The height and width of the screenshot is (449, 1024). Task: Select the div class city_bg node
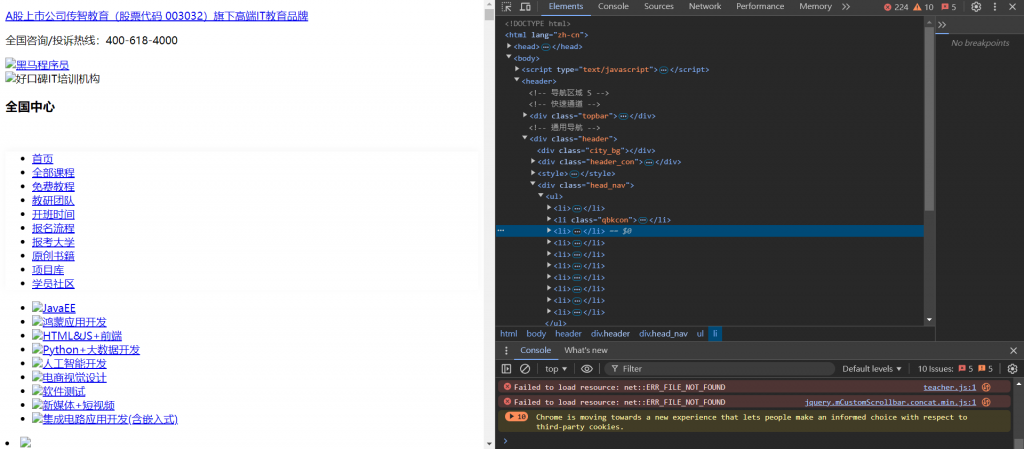pos(596,150)
